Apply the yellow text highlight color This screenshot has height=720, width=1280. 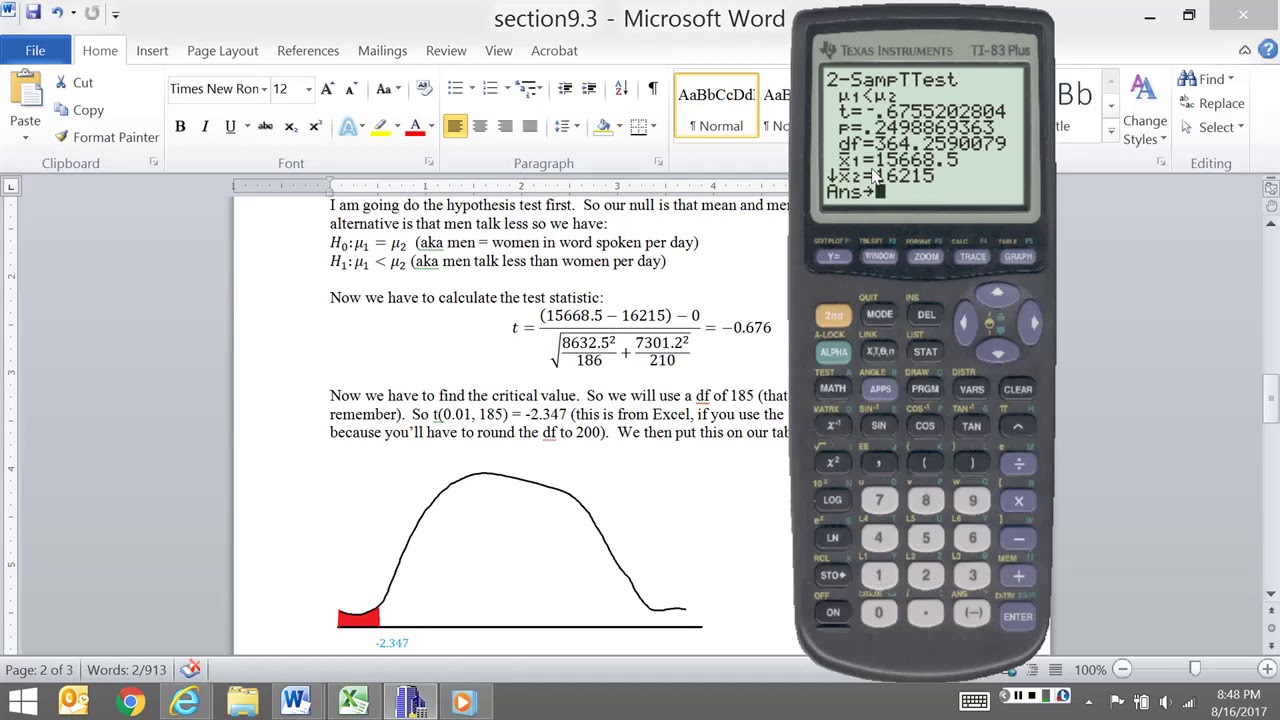click(x=380, y=126)
